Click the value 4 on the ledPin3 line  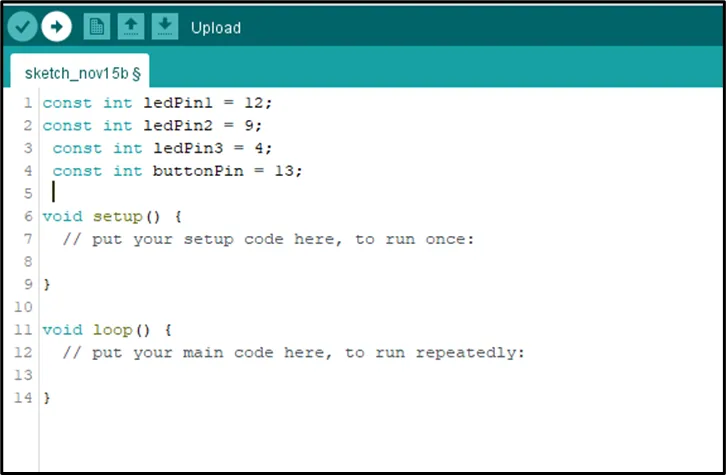tap(259, 148)
